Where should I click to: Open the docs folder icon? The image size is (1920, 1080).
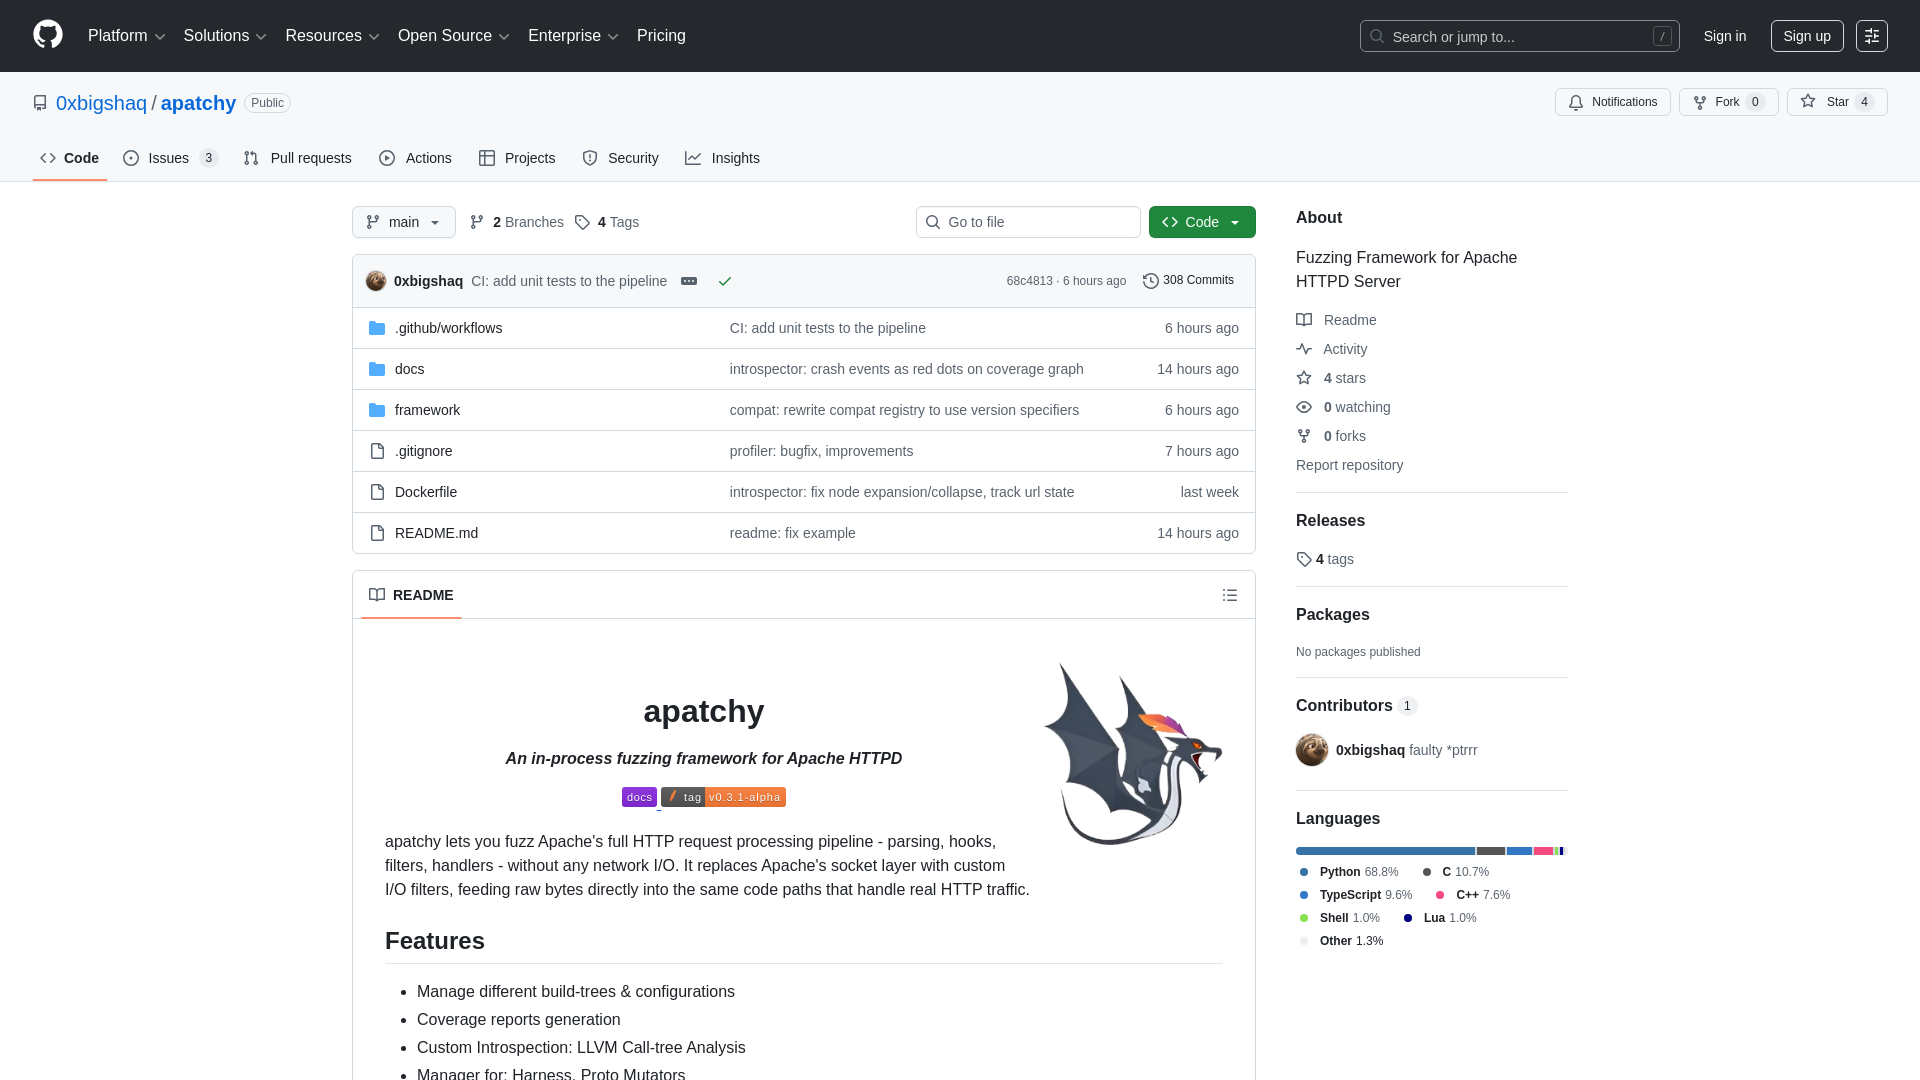pos(378,369)
